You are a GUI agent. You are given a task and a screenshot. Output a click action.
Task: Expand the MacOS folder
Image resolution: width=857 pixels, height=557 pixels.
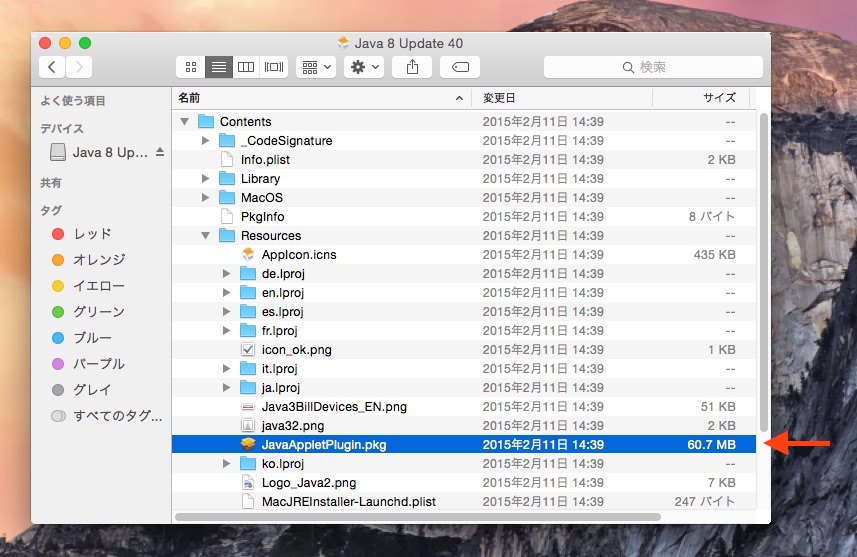[x=206, y=197]
